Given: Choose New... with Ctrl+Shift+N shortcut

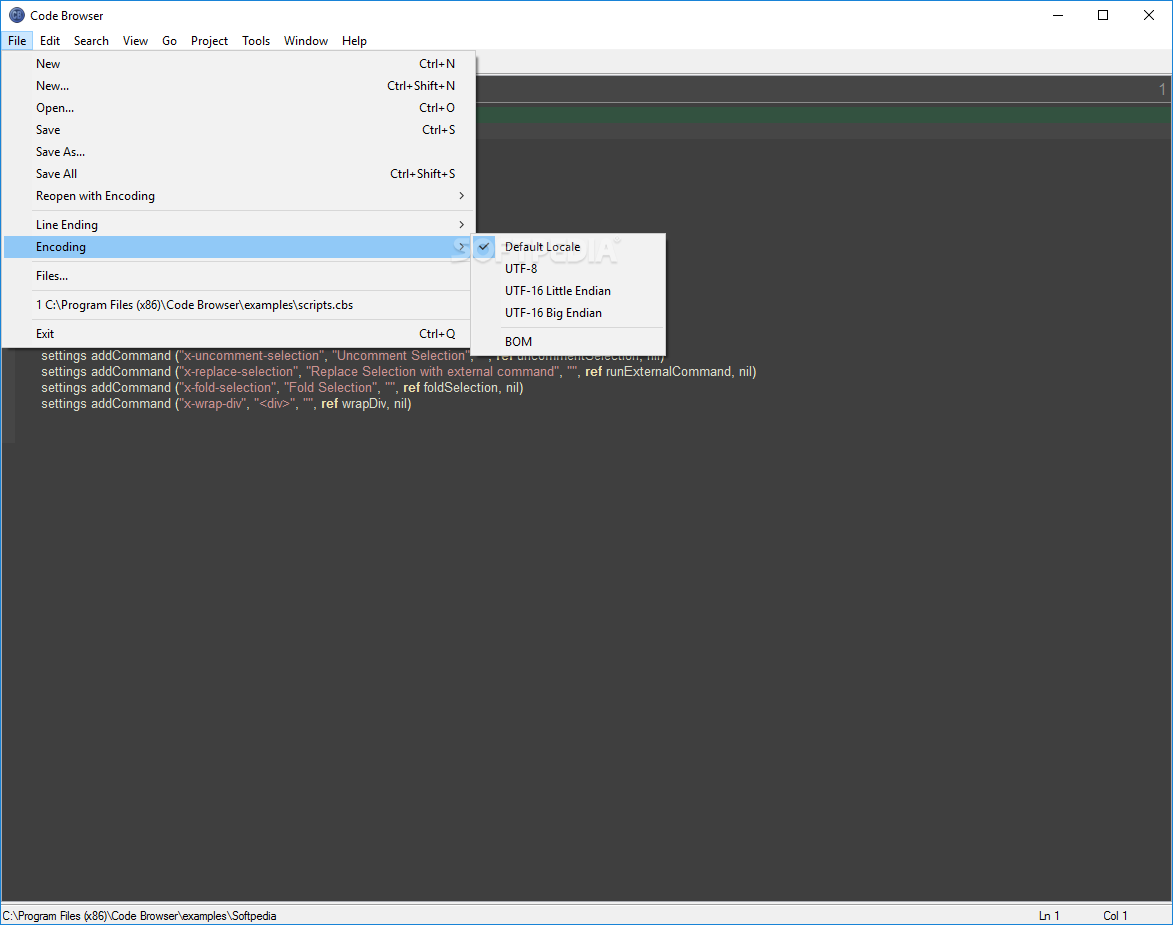Looking at the screenshot, I should click(239, 85).
